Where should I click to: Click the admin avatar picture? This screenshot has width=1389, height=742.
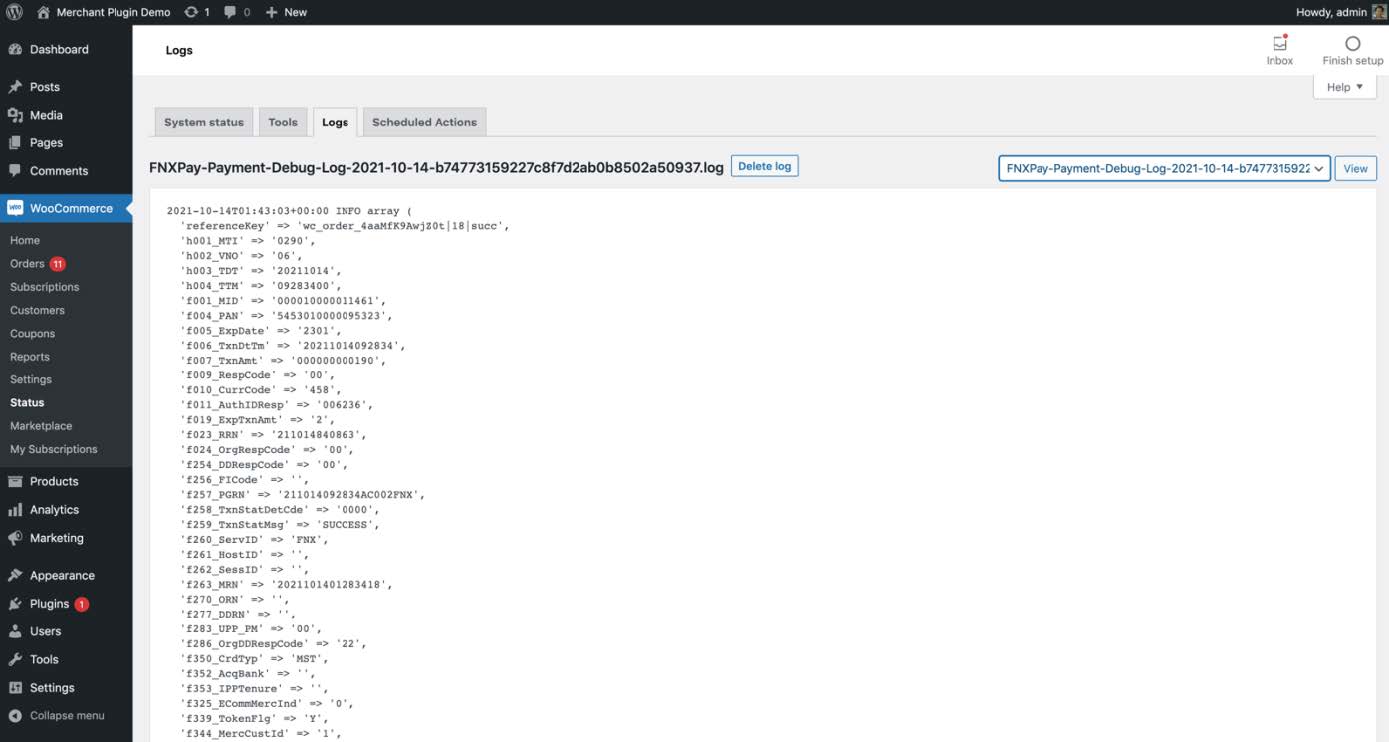point(1379,12)
